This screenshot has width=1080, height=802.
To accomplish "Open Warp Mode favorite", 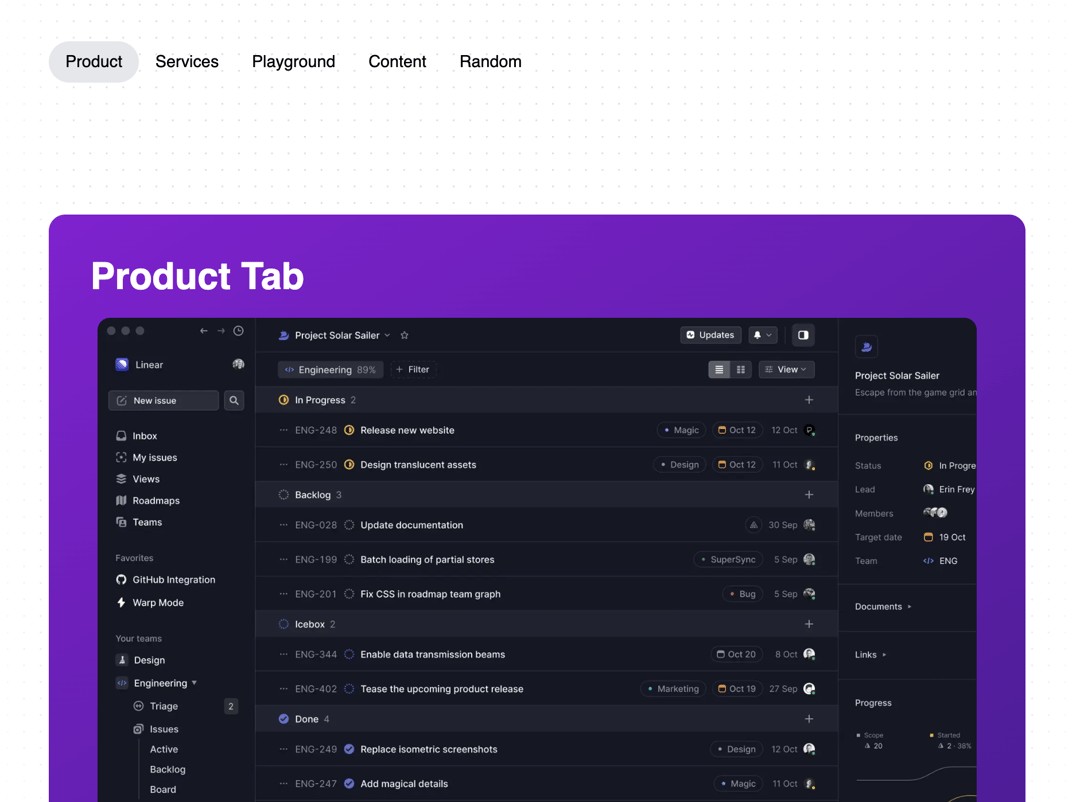I will 150,602.
